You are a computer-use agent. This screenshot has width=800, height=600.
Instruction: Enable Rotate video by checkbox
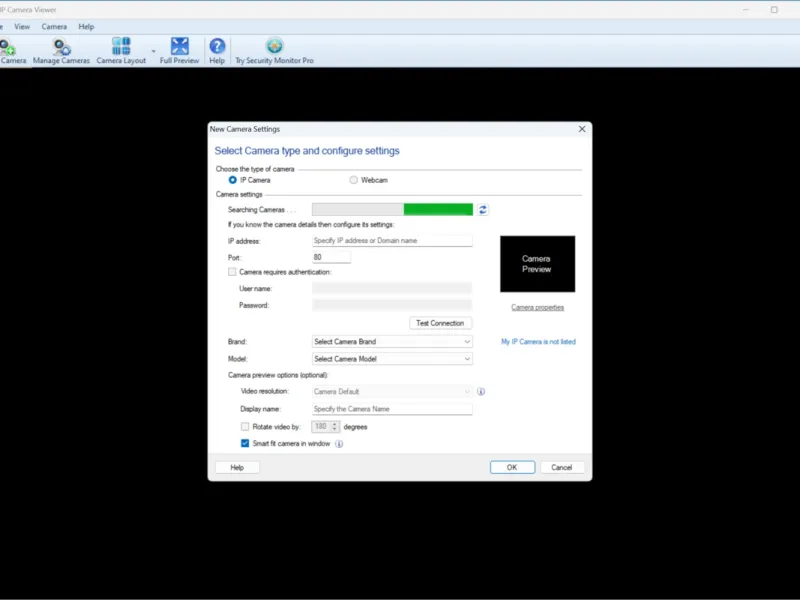[245, 427]
